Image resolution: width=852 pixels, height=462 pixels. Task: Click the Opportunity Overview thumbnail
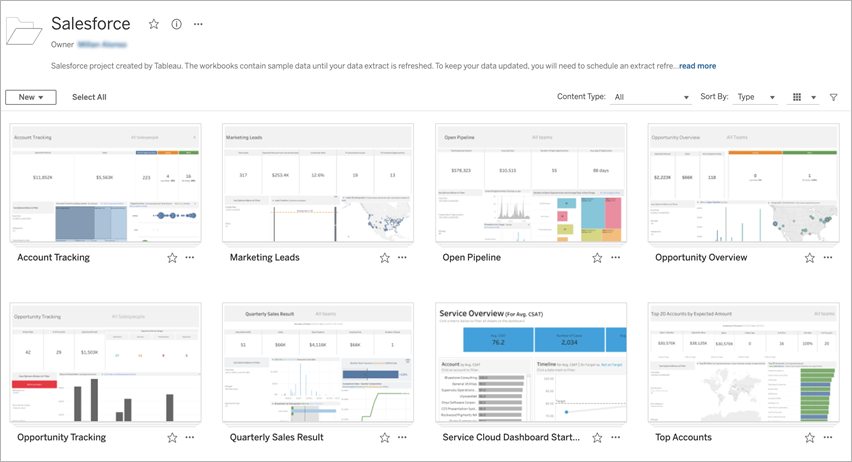(743, 183)
